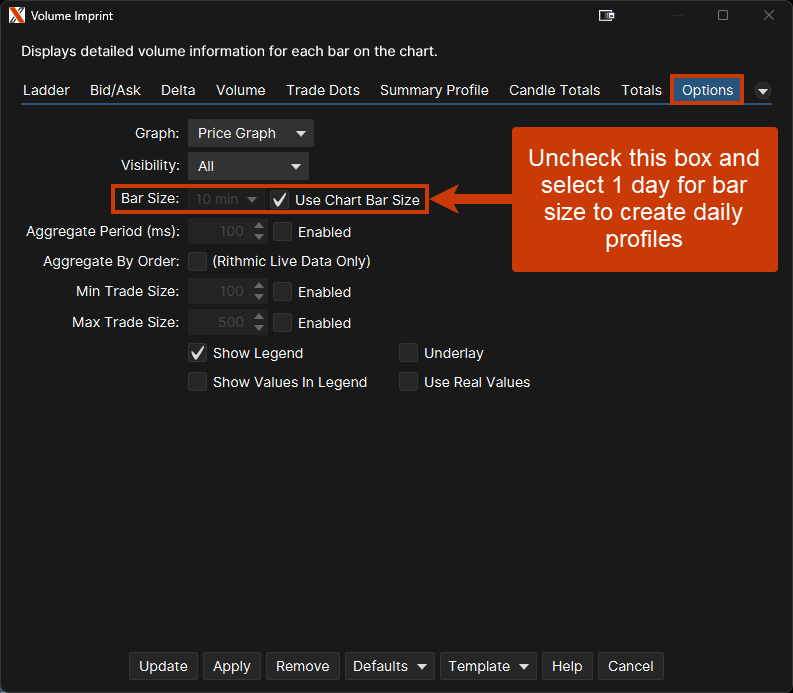793x693 pixels.
Task: Open the Template dropdown menu
Action: point(490,666)
